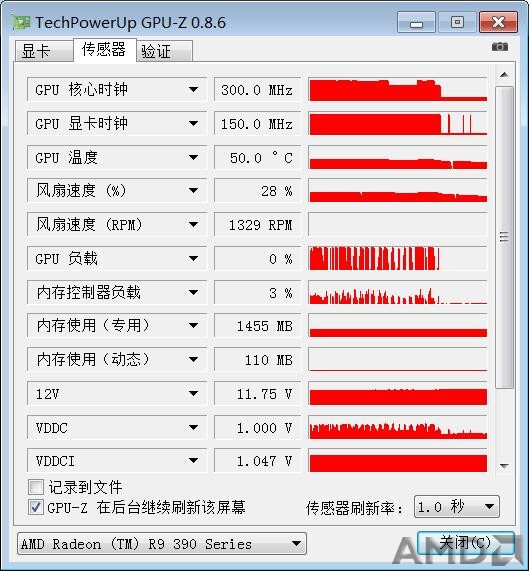This screenshot has width=529, height=571.
Task: Click the 300.0 MHz core clock value
Action: 257,90
